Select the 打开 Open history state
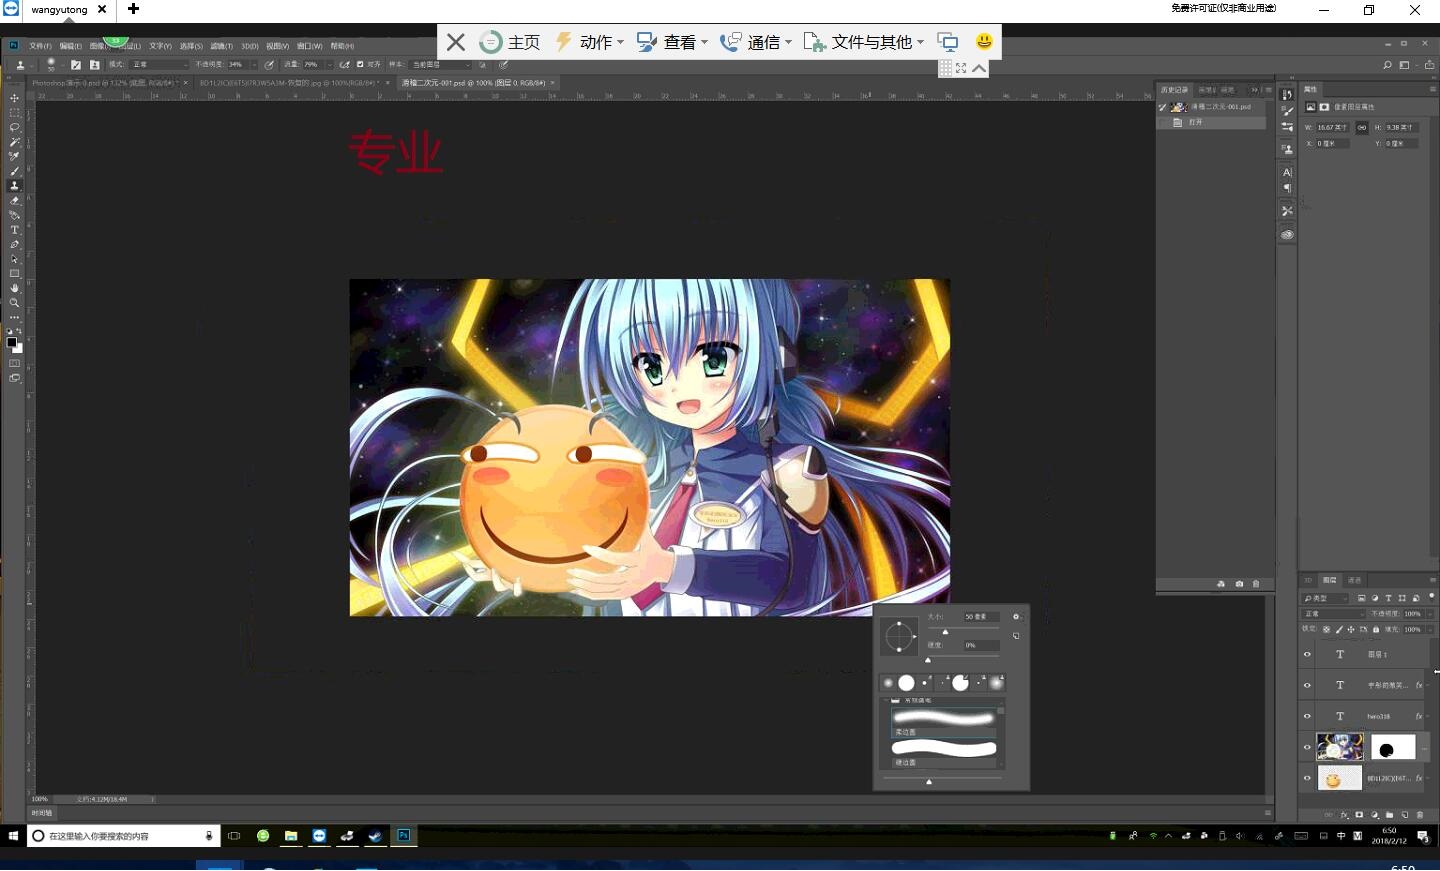 (x=1212, y=122)
